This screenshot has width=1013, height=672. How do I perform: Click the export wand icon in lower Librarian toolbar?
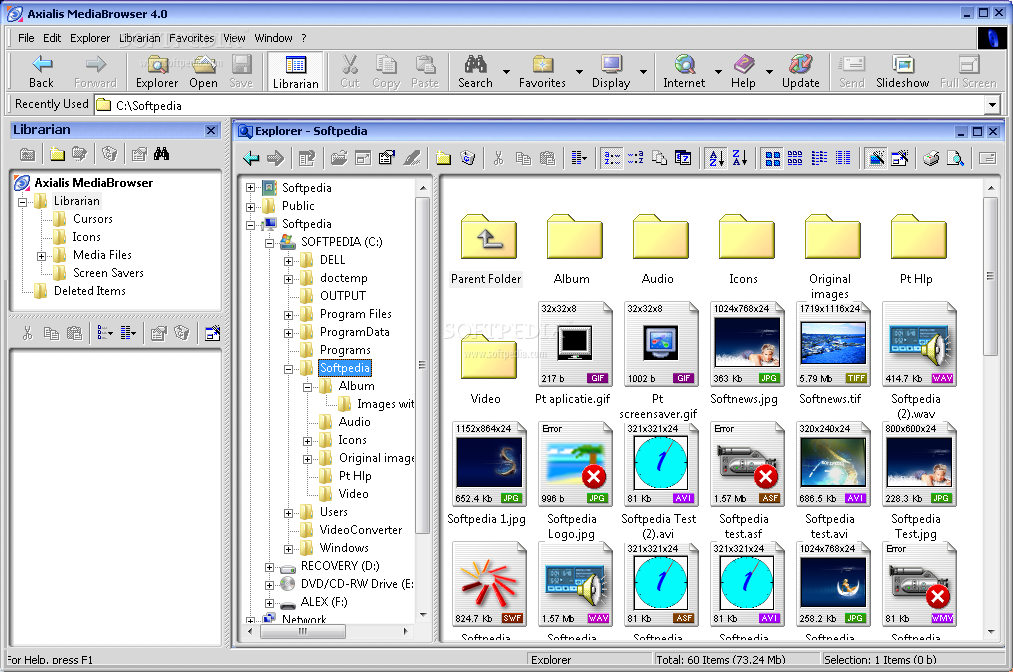[x=212, y=333]
